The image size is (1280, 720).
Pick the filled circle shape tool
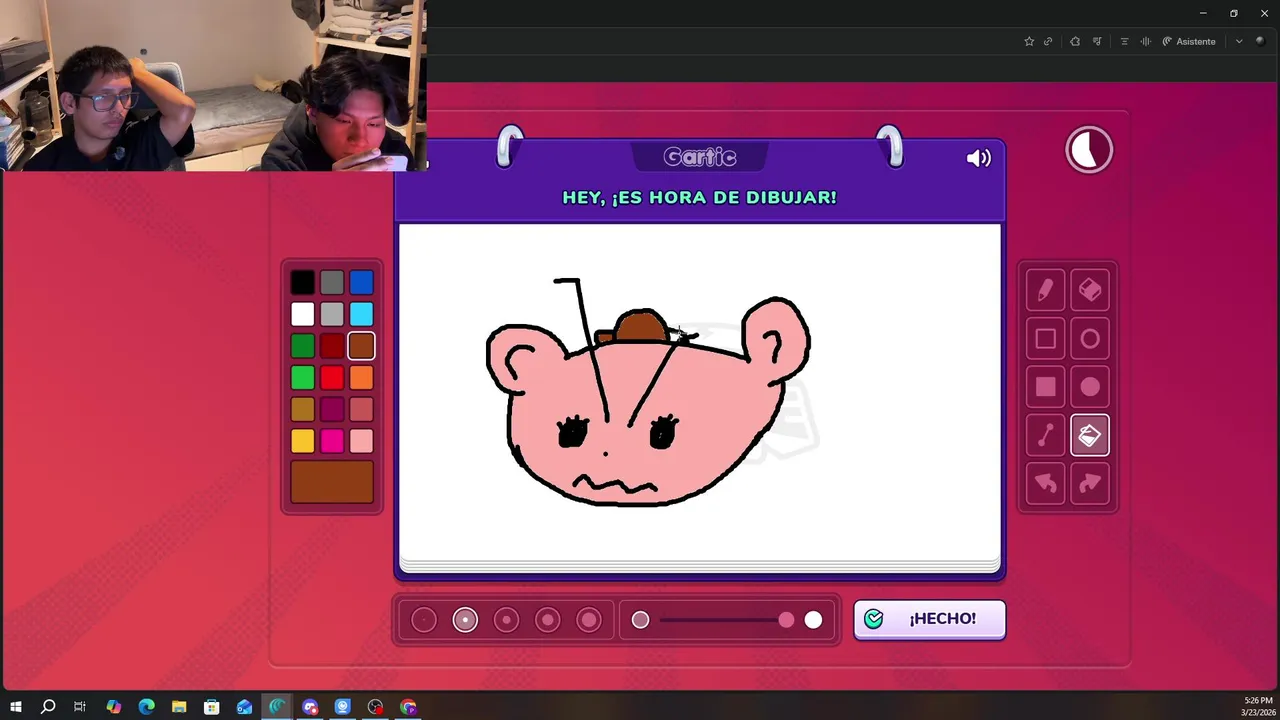click(1090, 387)
